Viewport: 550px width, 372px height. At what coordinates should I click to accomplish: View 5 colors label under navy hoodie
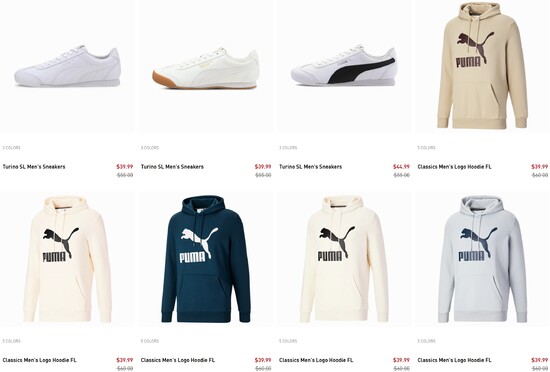pos(150,341)
